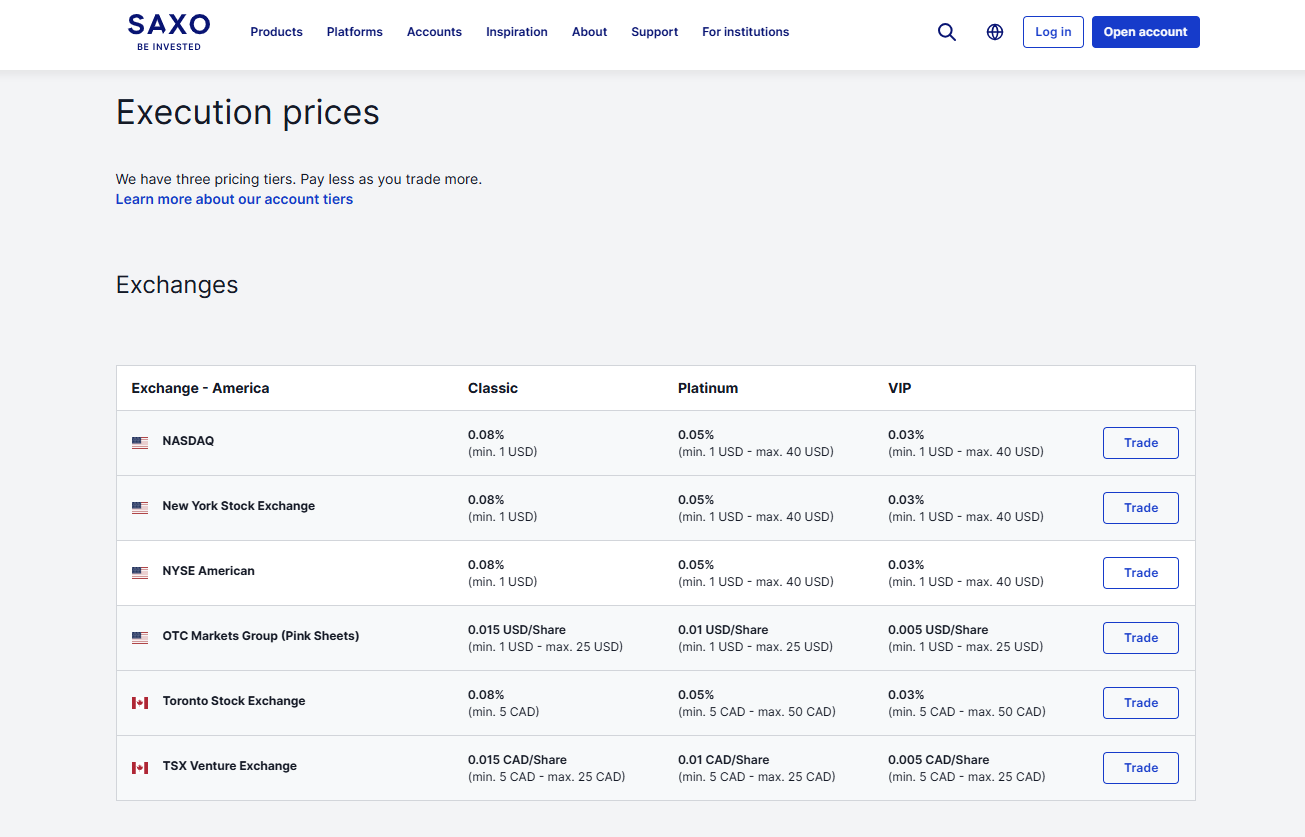The width and height of the screenshot is (1305, 837).
Task: Click New York Stock Exchange Classic rate 0.08%
Action: click(x=486, y=500)
